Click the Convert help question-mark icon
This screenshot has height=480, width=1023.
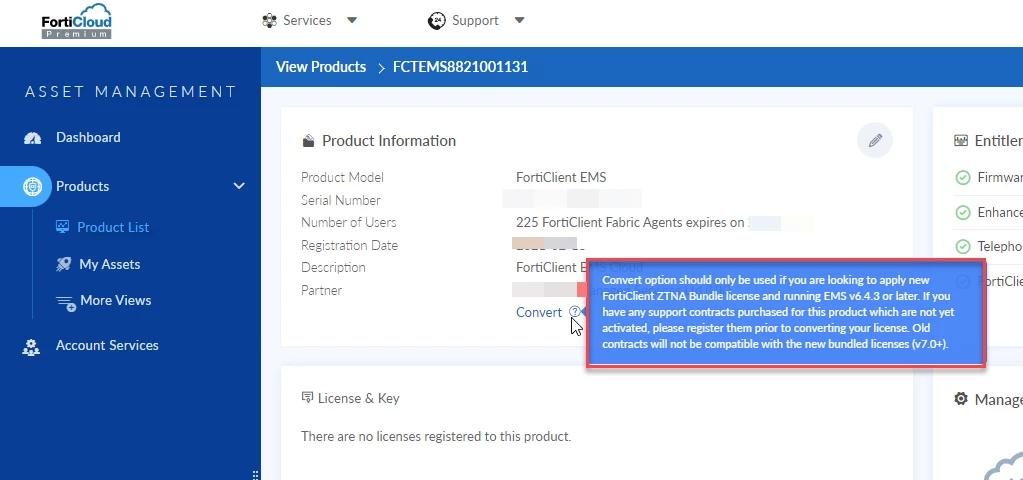(x=574, y=312)
